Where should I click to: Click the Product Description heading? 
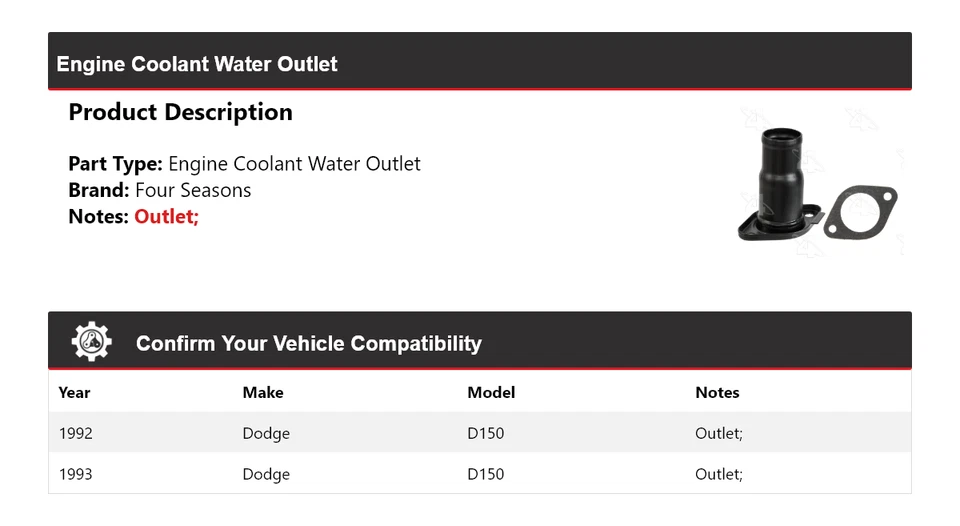tap(180, 112)
